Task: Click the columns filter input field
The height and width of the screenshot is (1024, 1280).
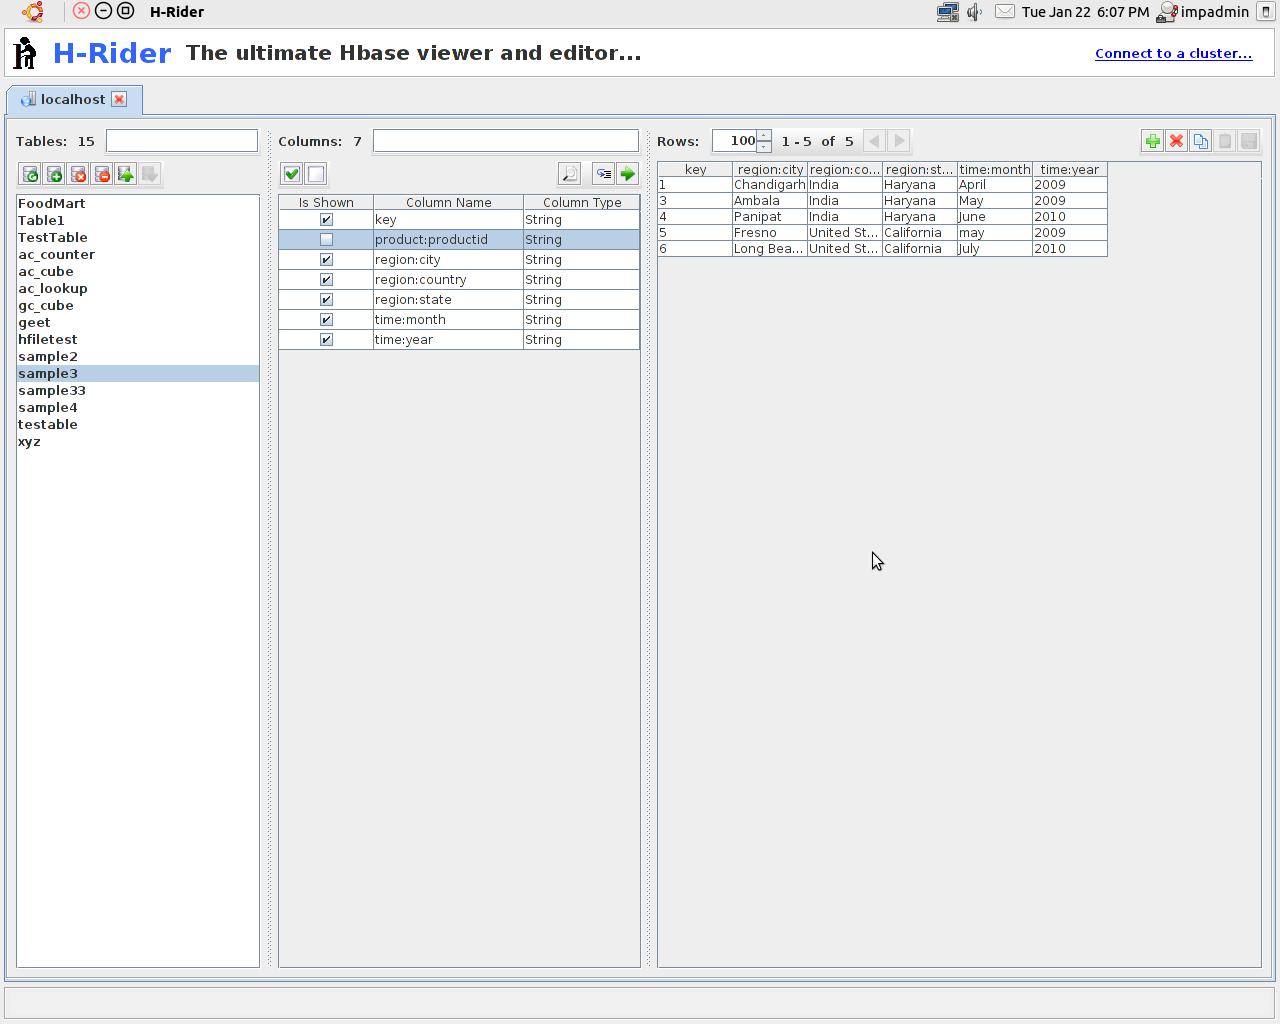Action: click(x=506, y=141)
